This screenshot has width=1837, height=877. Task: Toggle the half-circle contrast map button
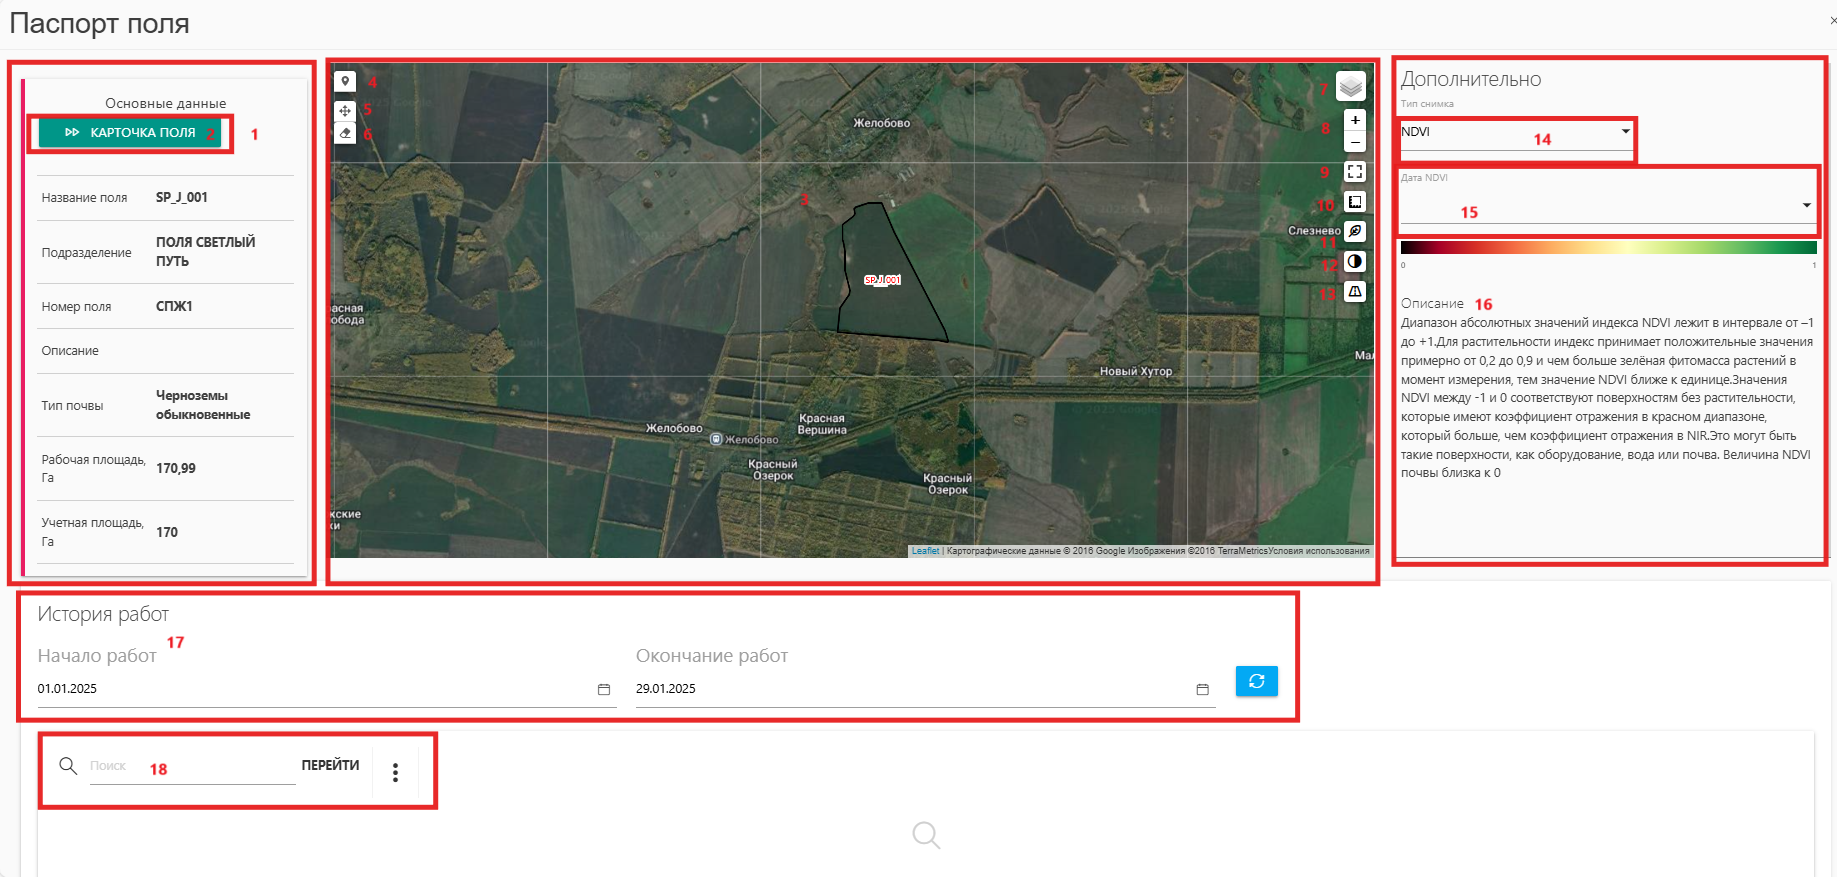[x=1355, y=261]
